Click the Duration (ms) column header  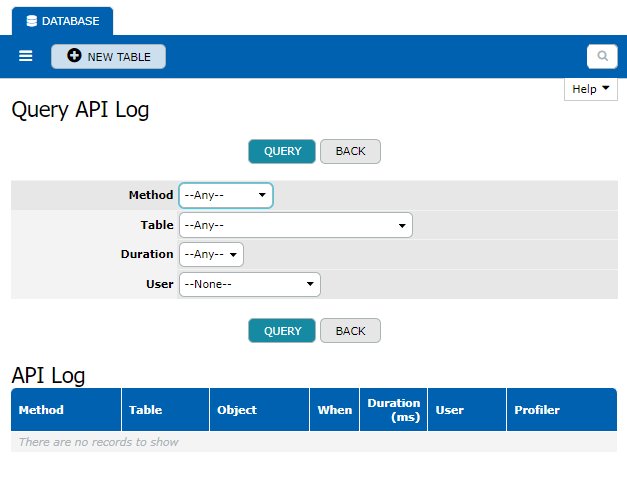point(393,410)
